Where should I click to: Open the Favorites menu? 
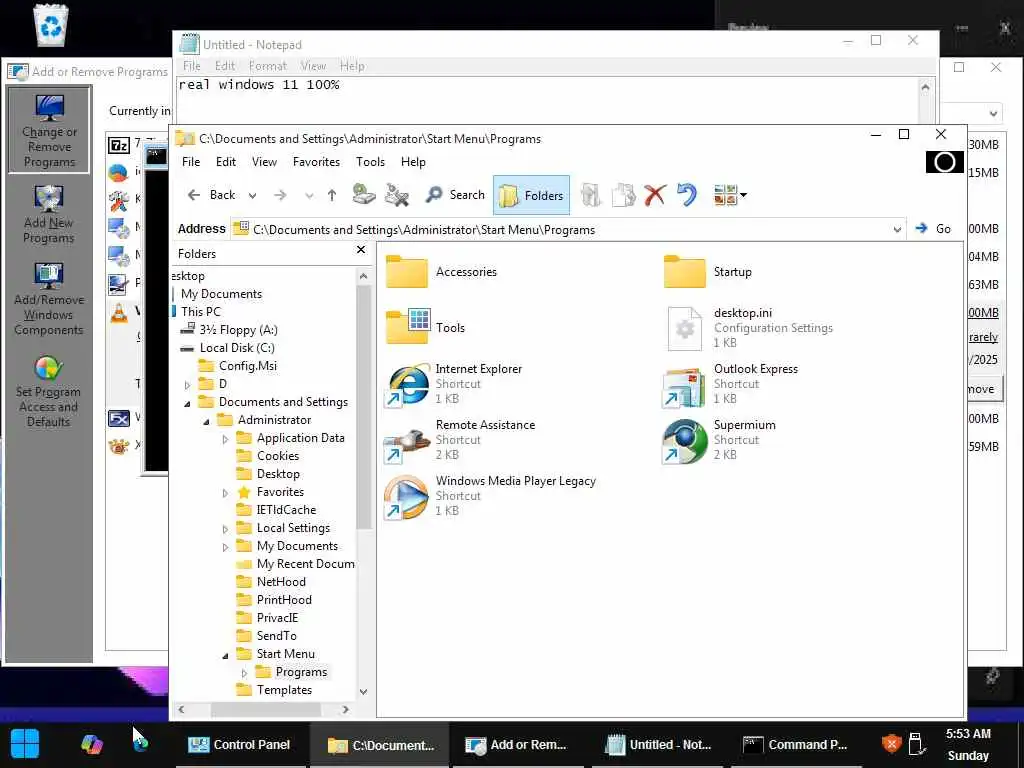[x=316, y=162]
